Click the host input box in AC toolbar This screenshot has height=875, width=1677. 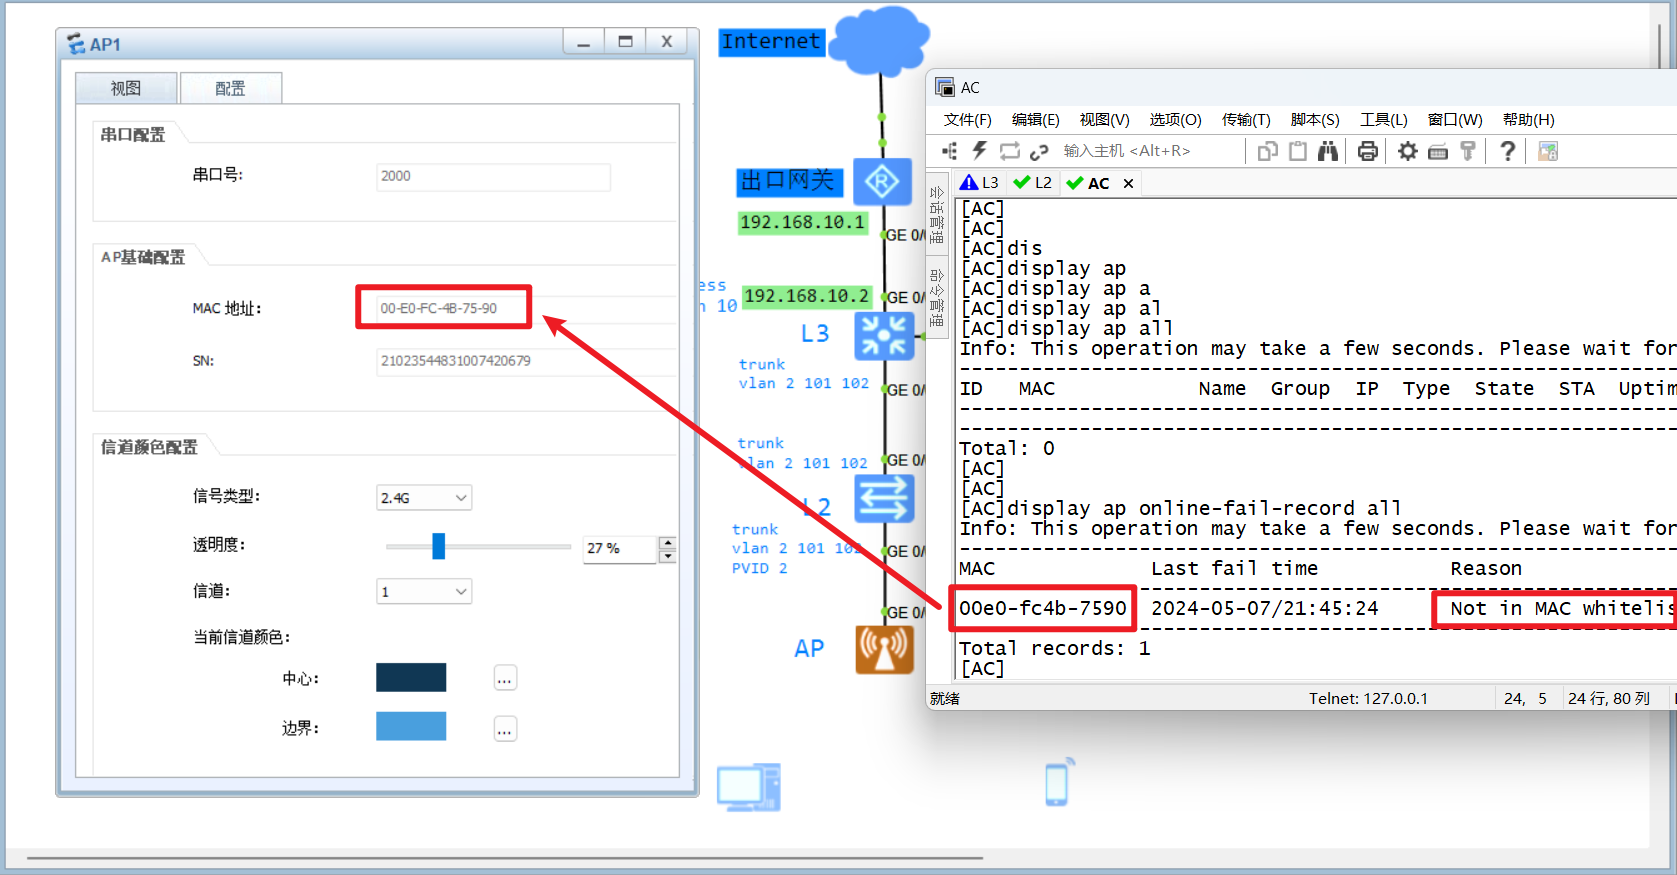1150,151
